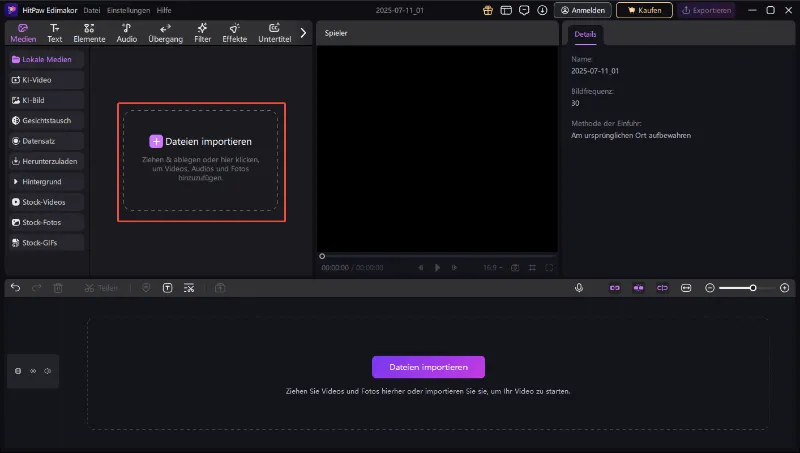Image resolution: width=800 pixels, height=453 pixels.
Task: Mute the track using the speaker icon
Action: (x=47, y=371)
